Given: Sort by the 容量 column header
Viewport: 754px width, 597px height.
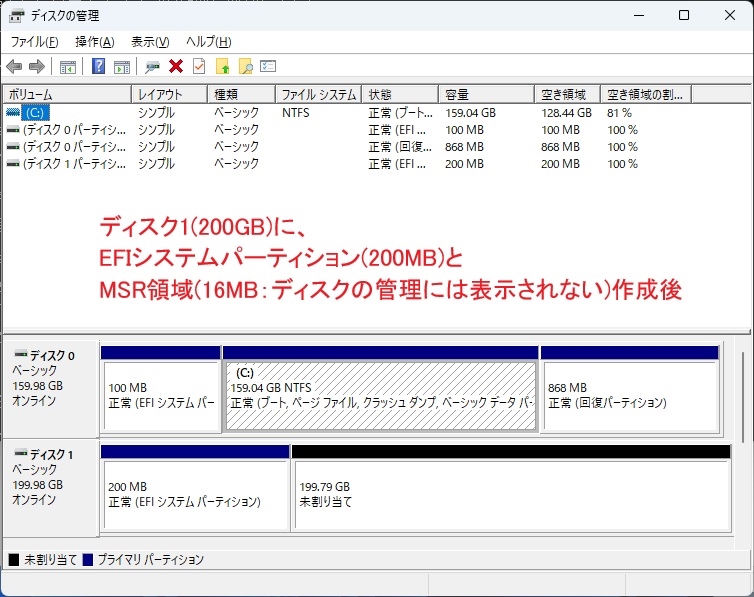Looking at the screenshot, I should click(487, 94).
